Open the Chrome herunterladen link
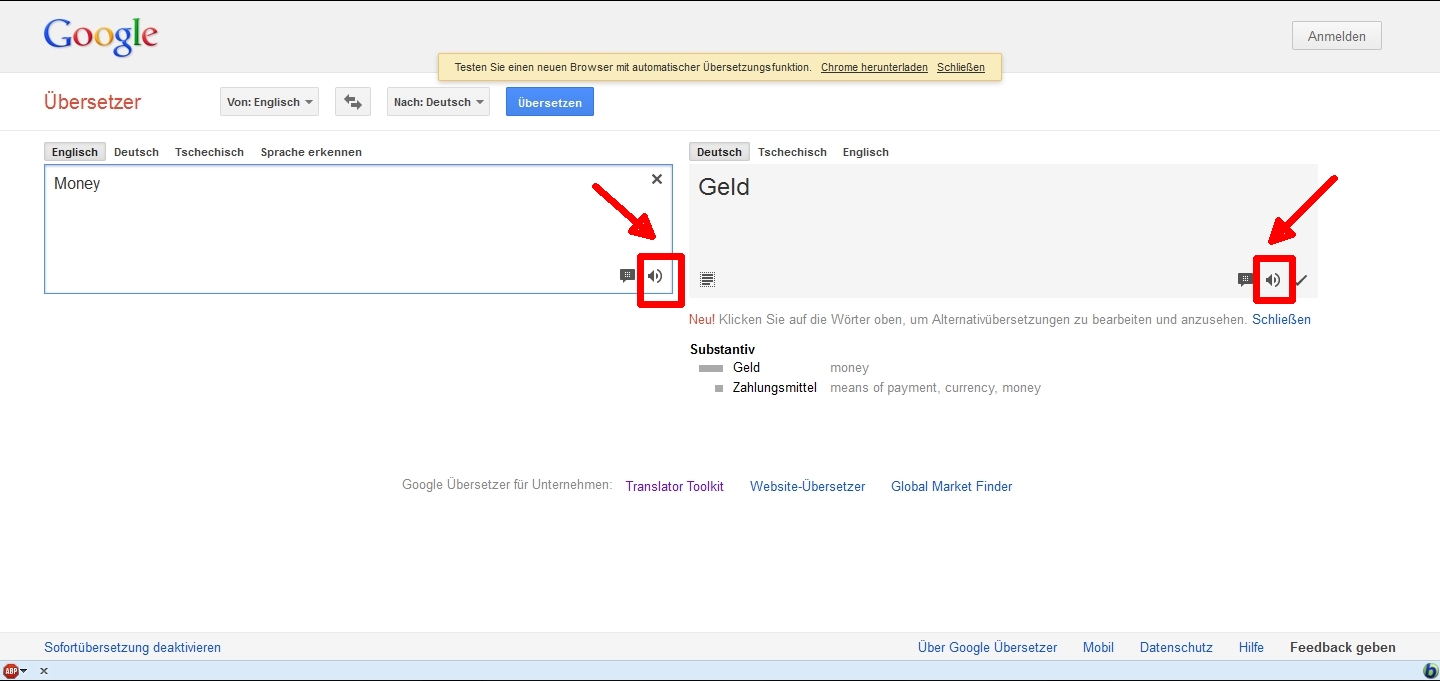This screenshot has height=681, width=1440. (874, 67)
